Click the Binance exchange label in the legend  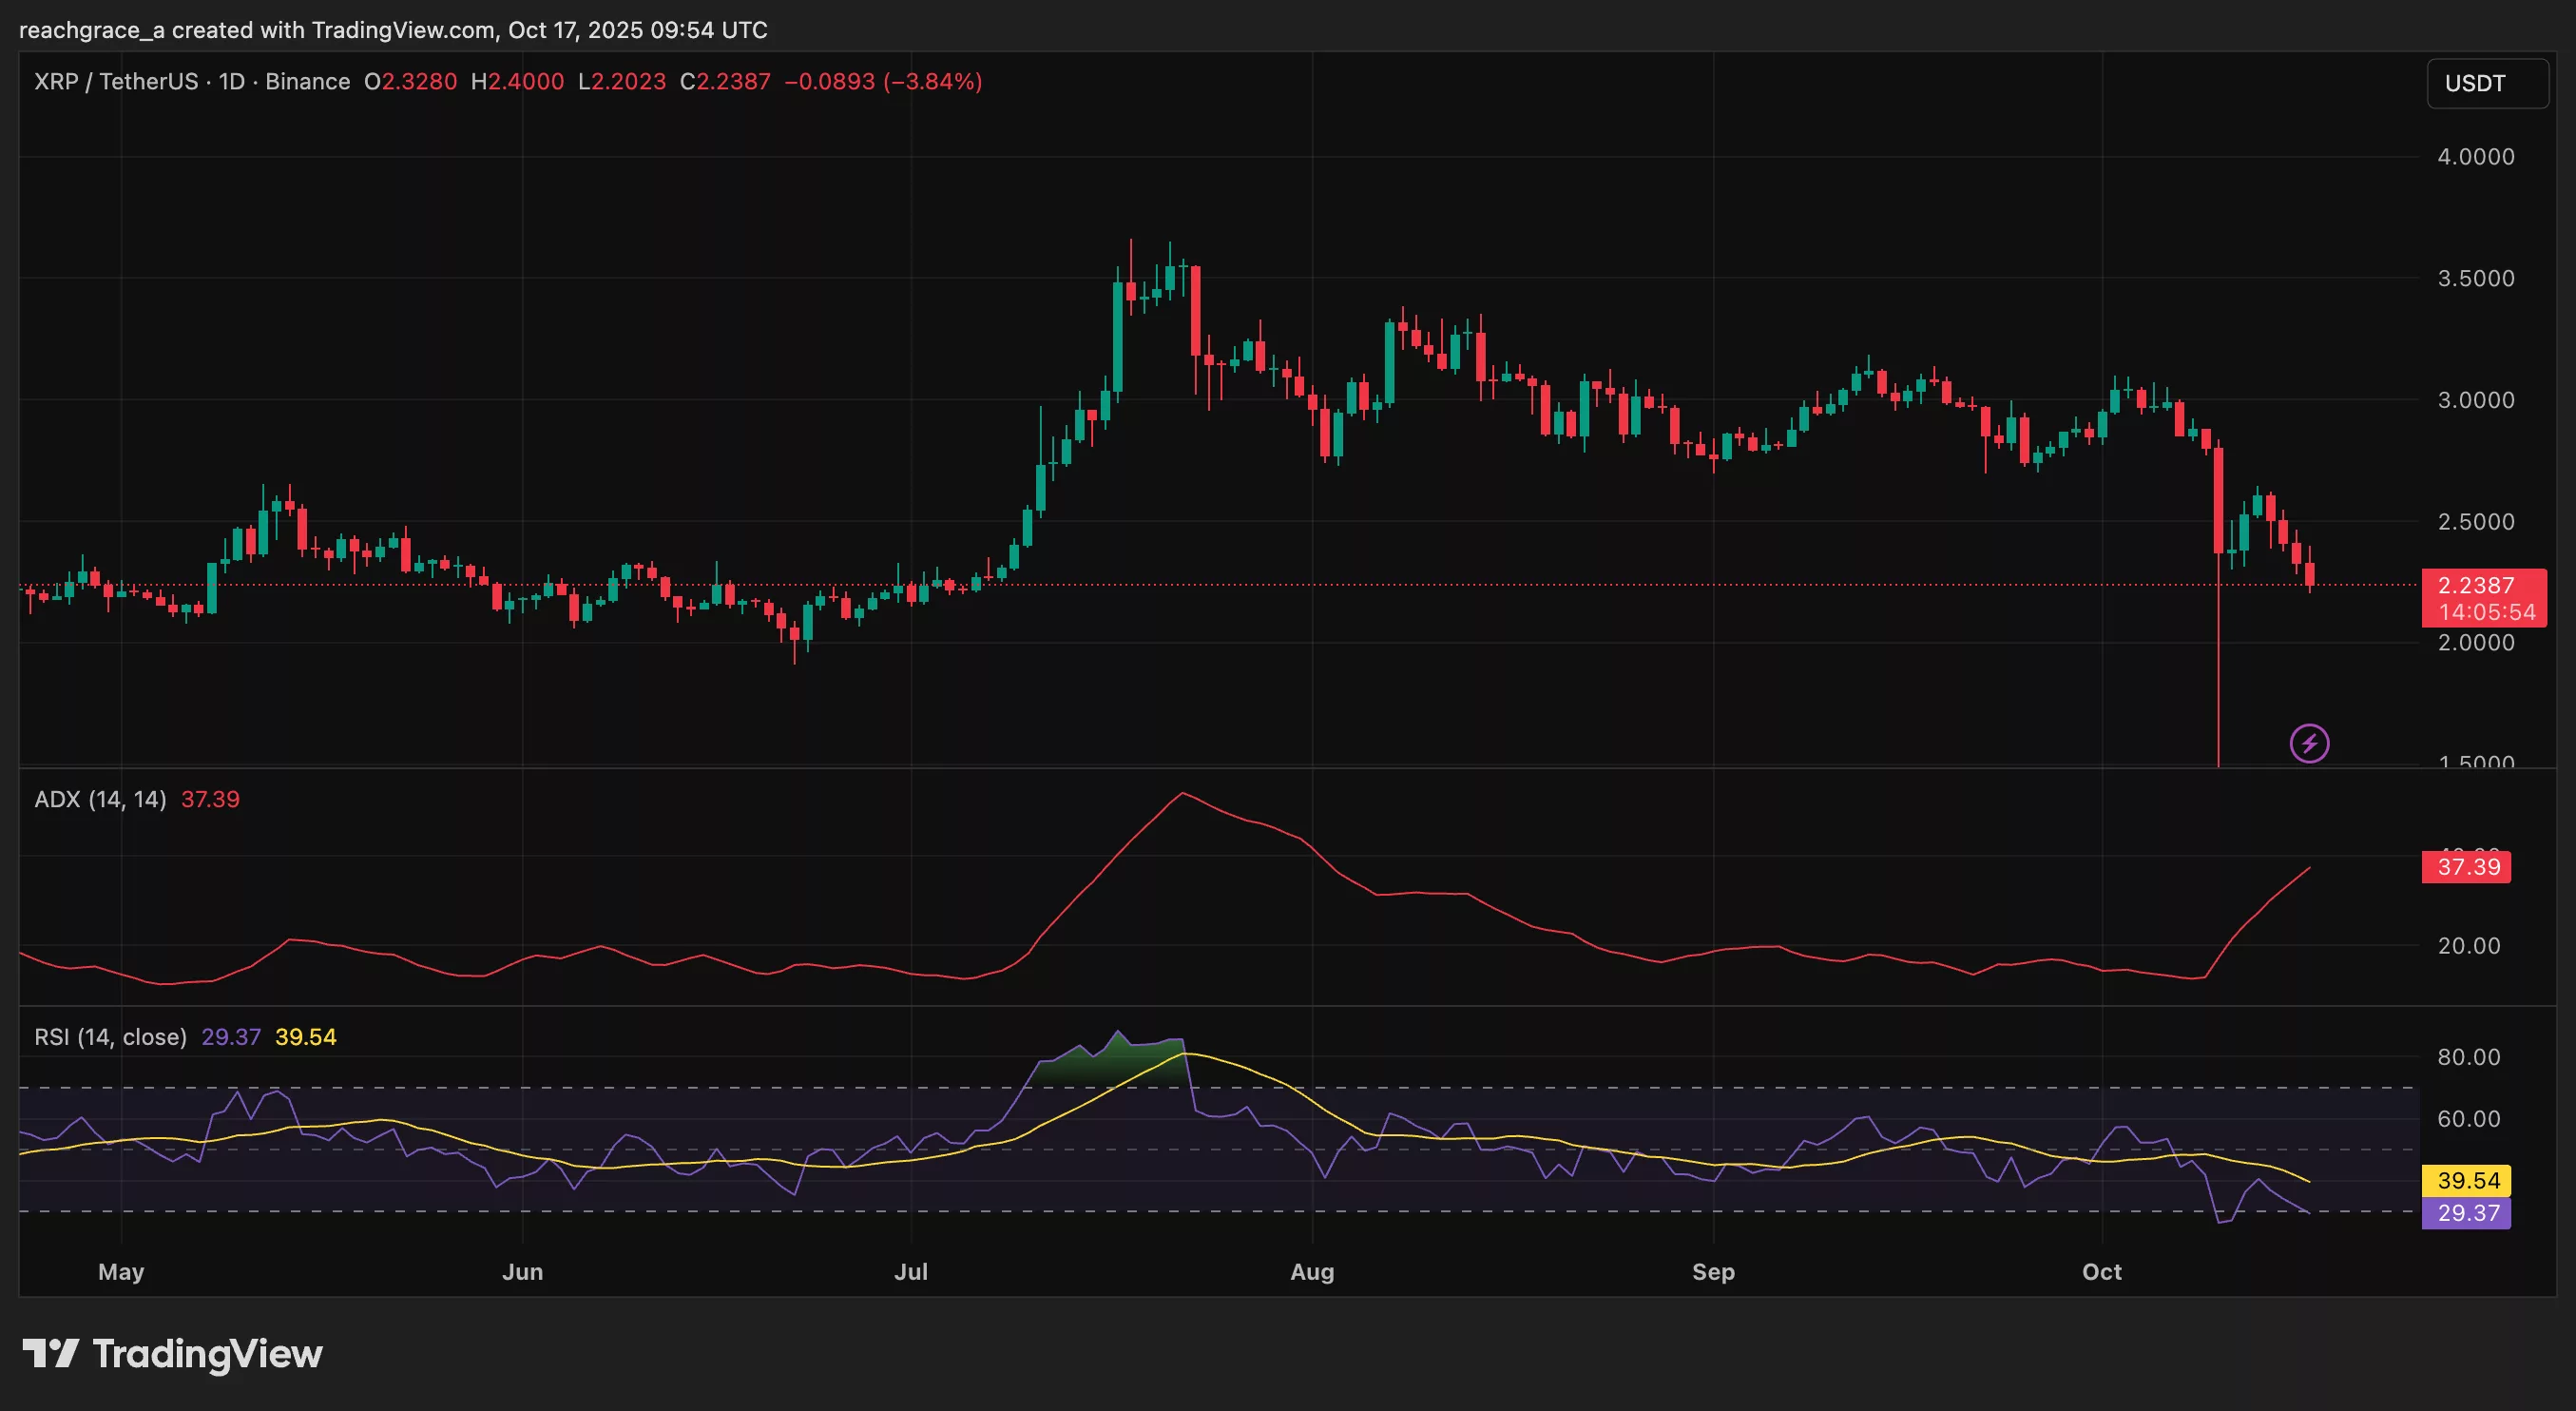click(307, 82)
